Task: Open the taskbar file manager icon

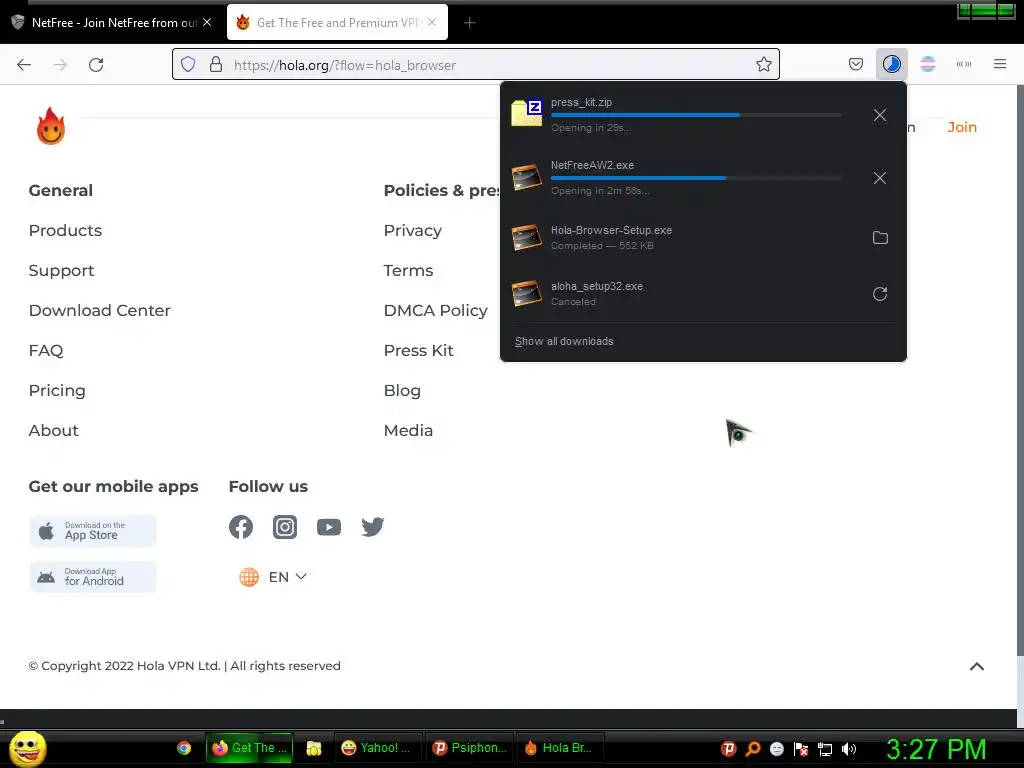Action: tap(314, 748)
